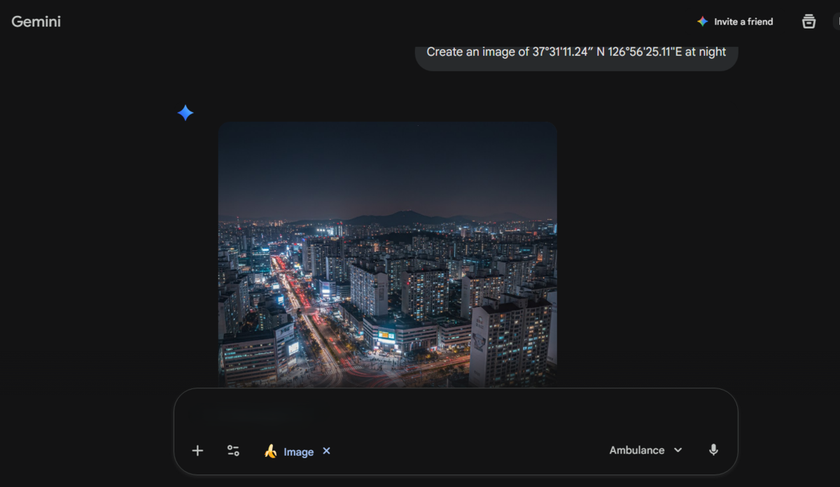840x487 pixels.
Task: Click the Invite a friend button
Action: (735, 21)
